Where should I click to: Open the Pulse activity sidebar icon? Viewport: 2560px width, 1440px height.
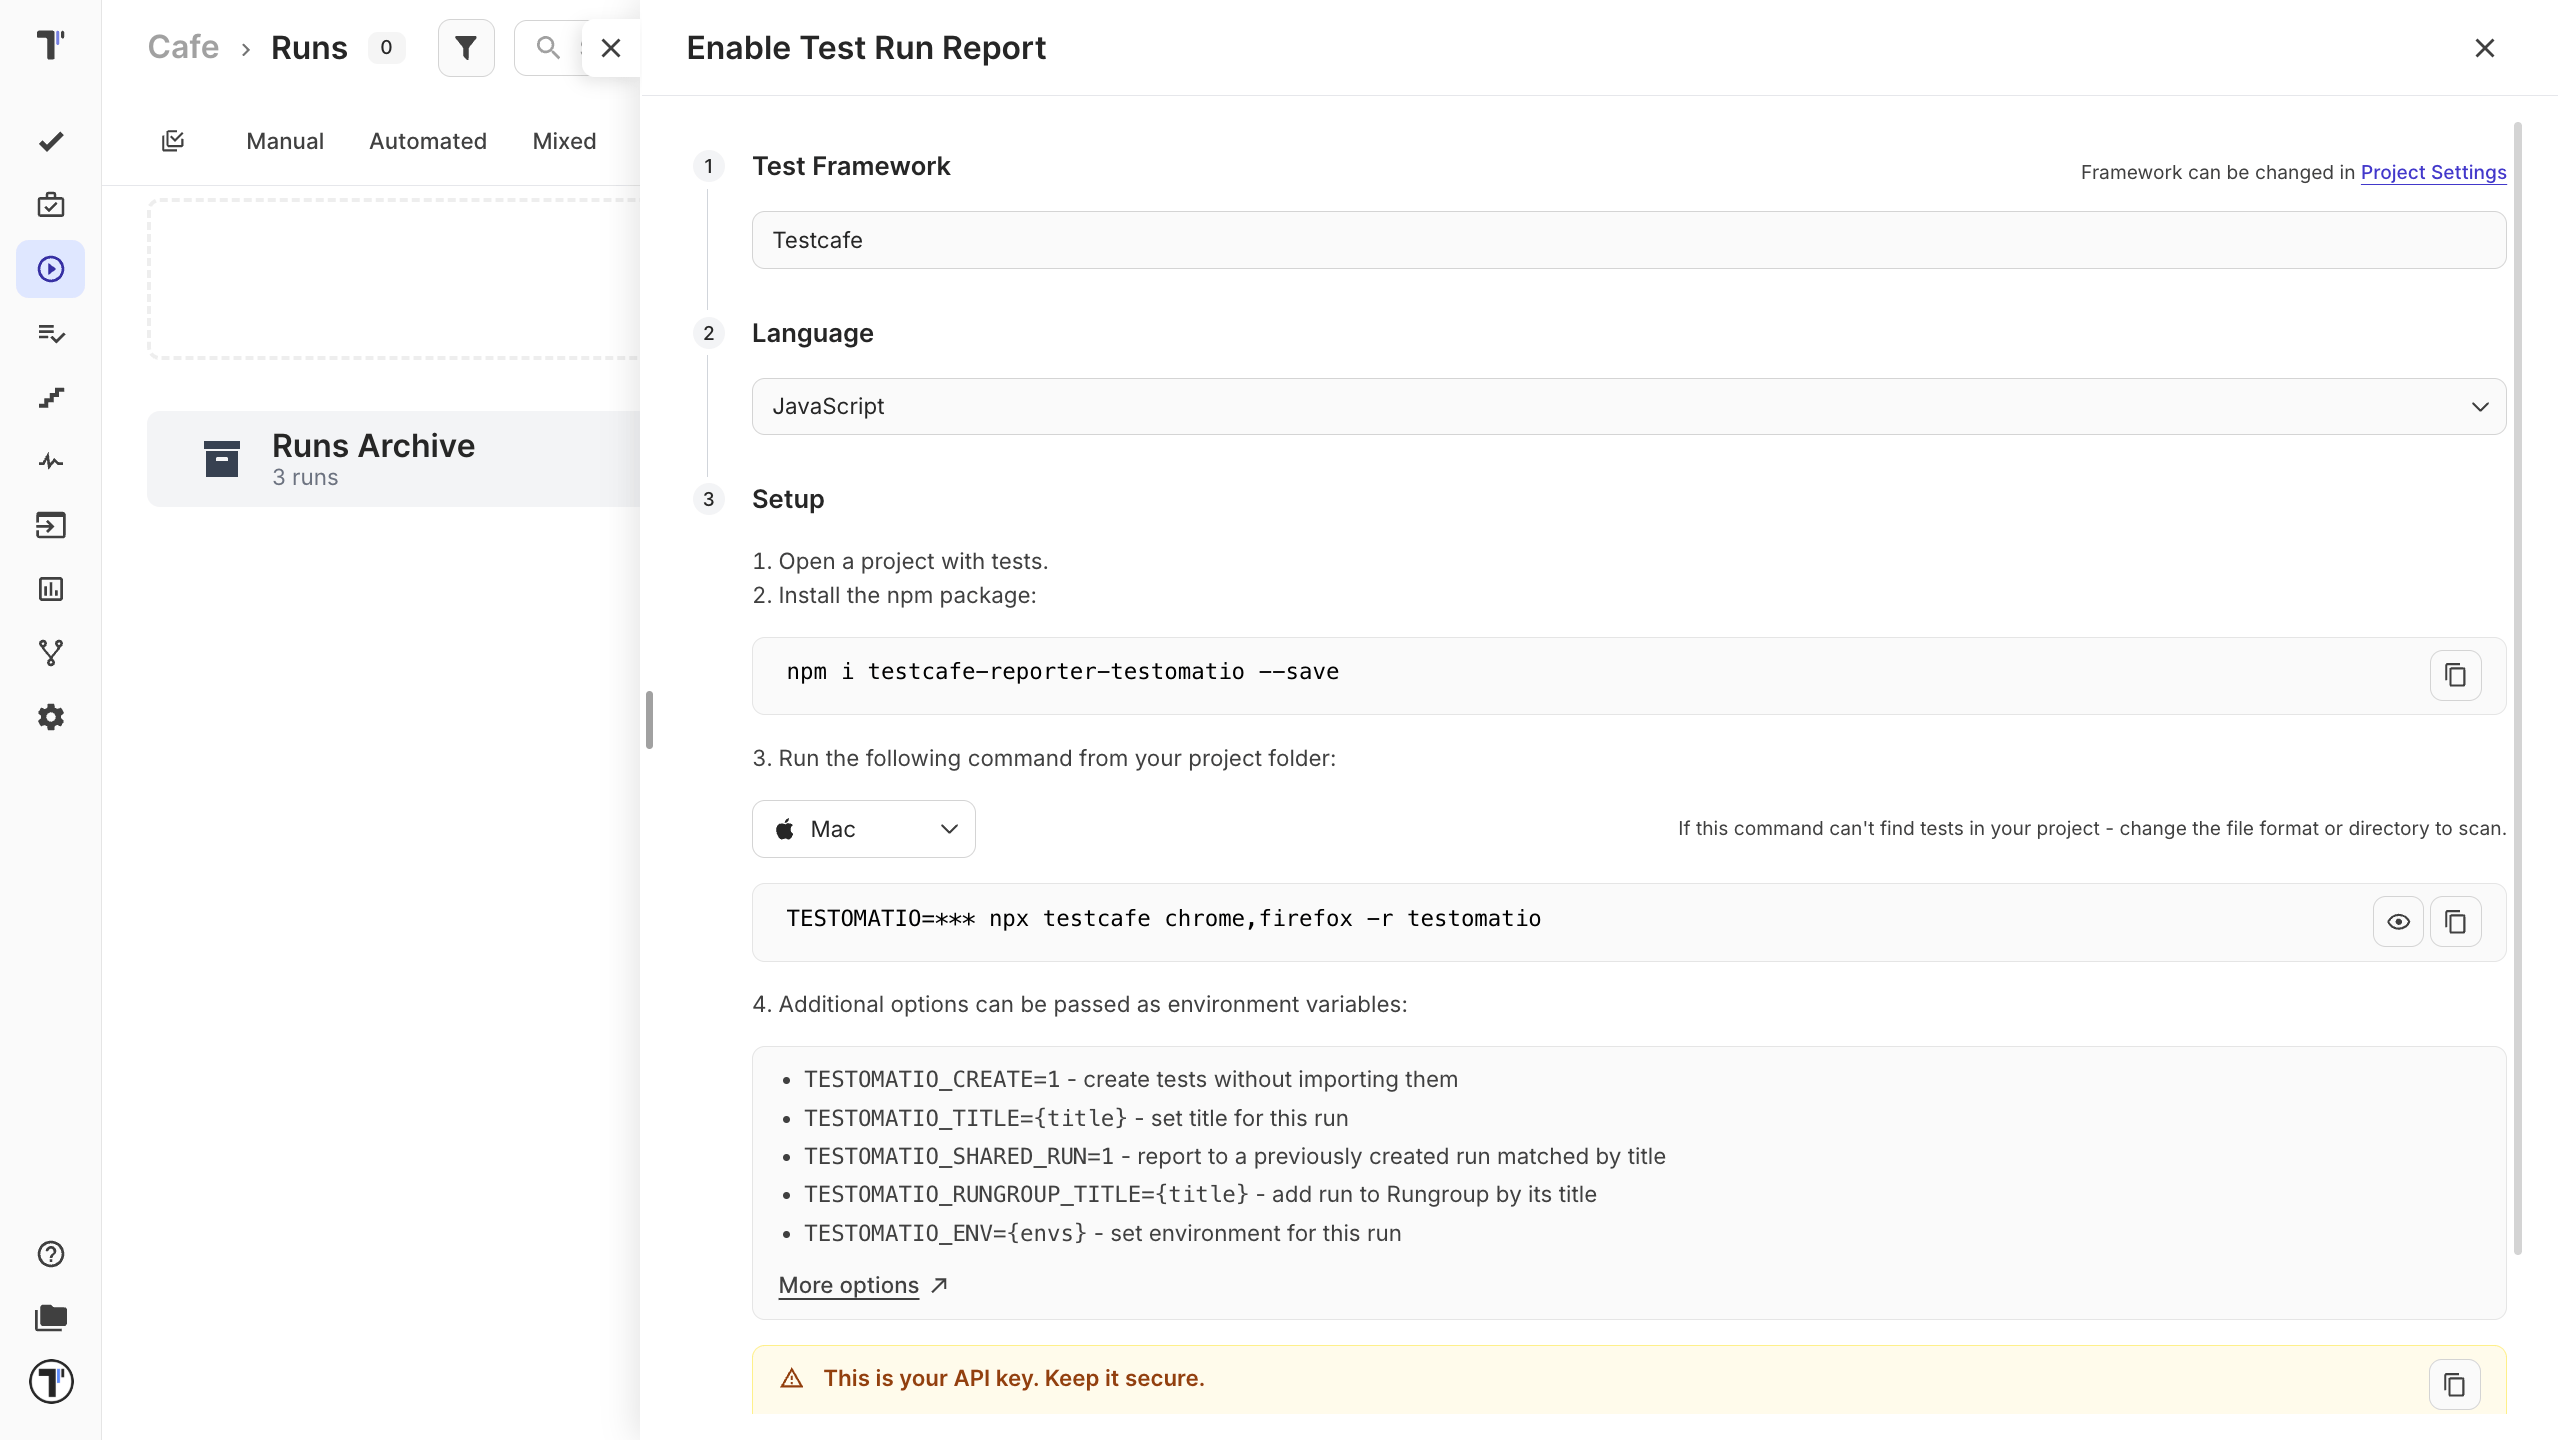coord(51,461)
